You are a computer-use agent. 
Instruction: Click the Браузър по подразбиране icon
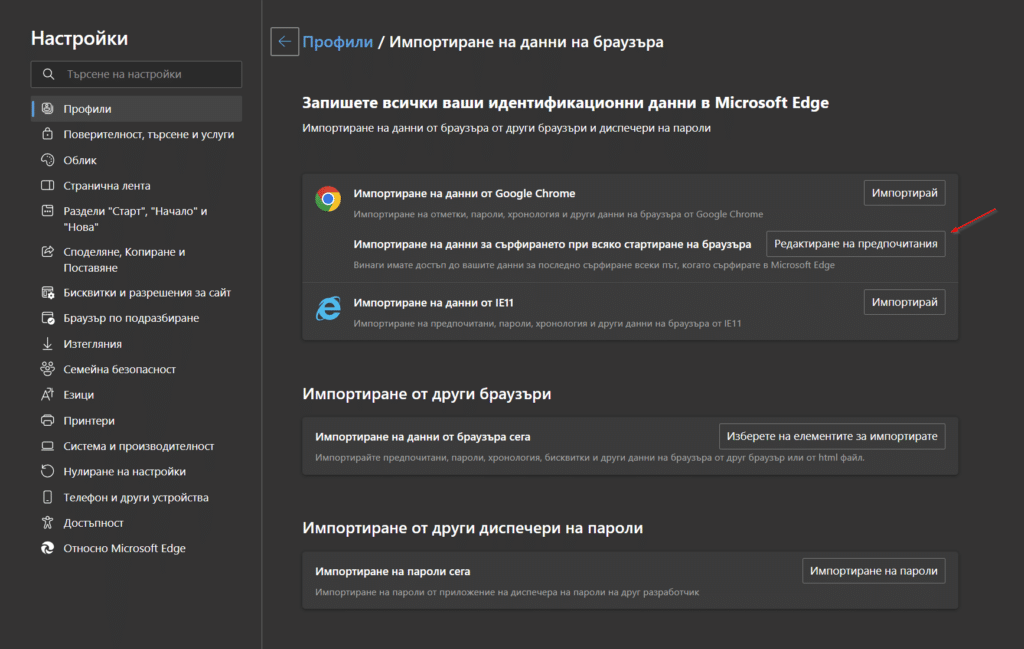pos(48,318)
